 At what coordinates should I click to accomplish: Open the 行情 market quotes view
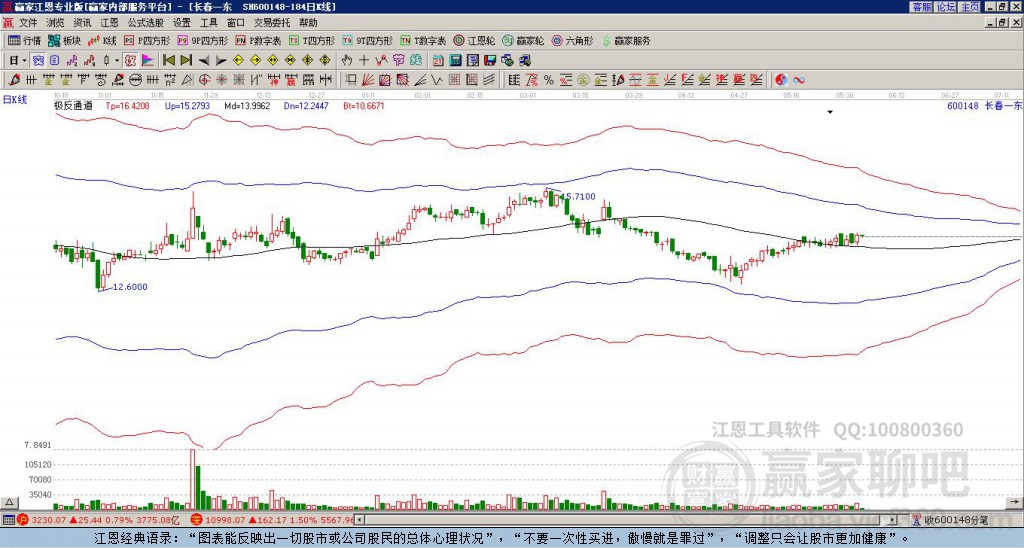[24, 40]
